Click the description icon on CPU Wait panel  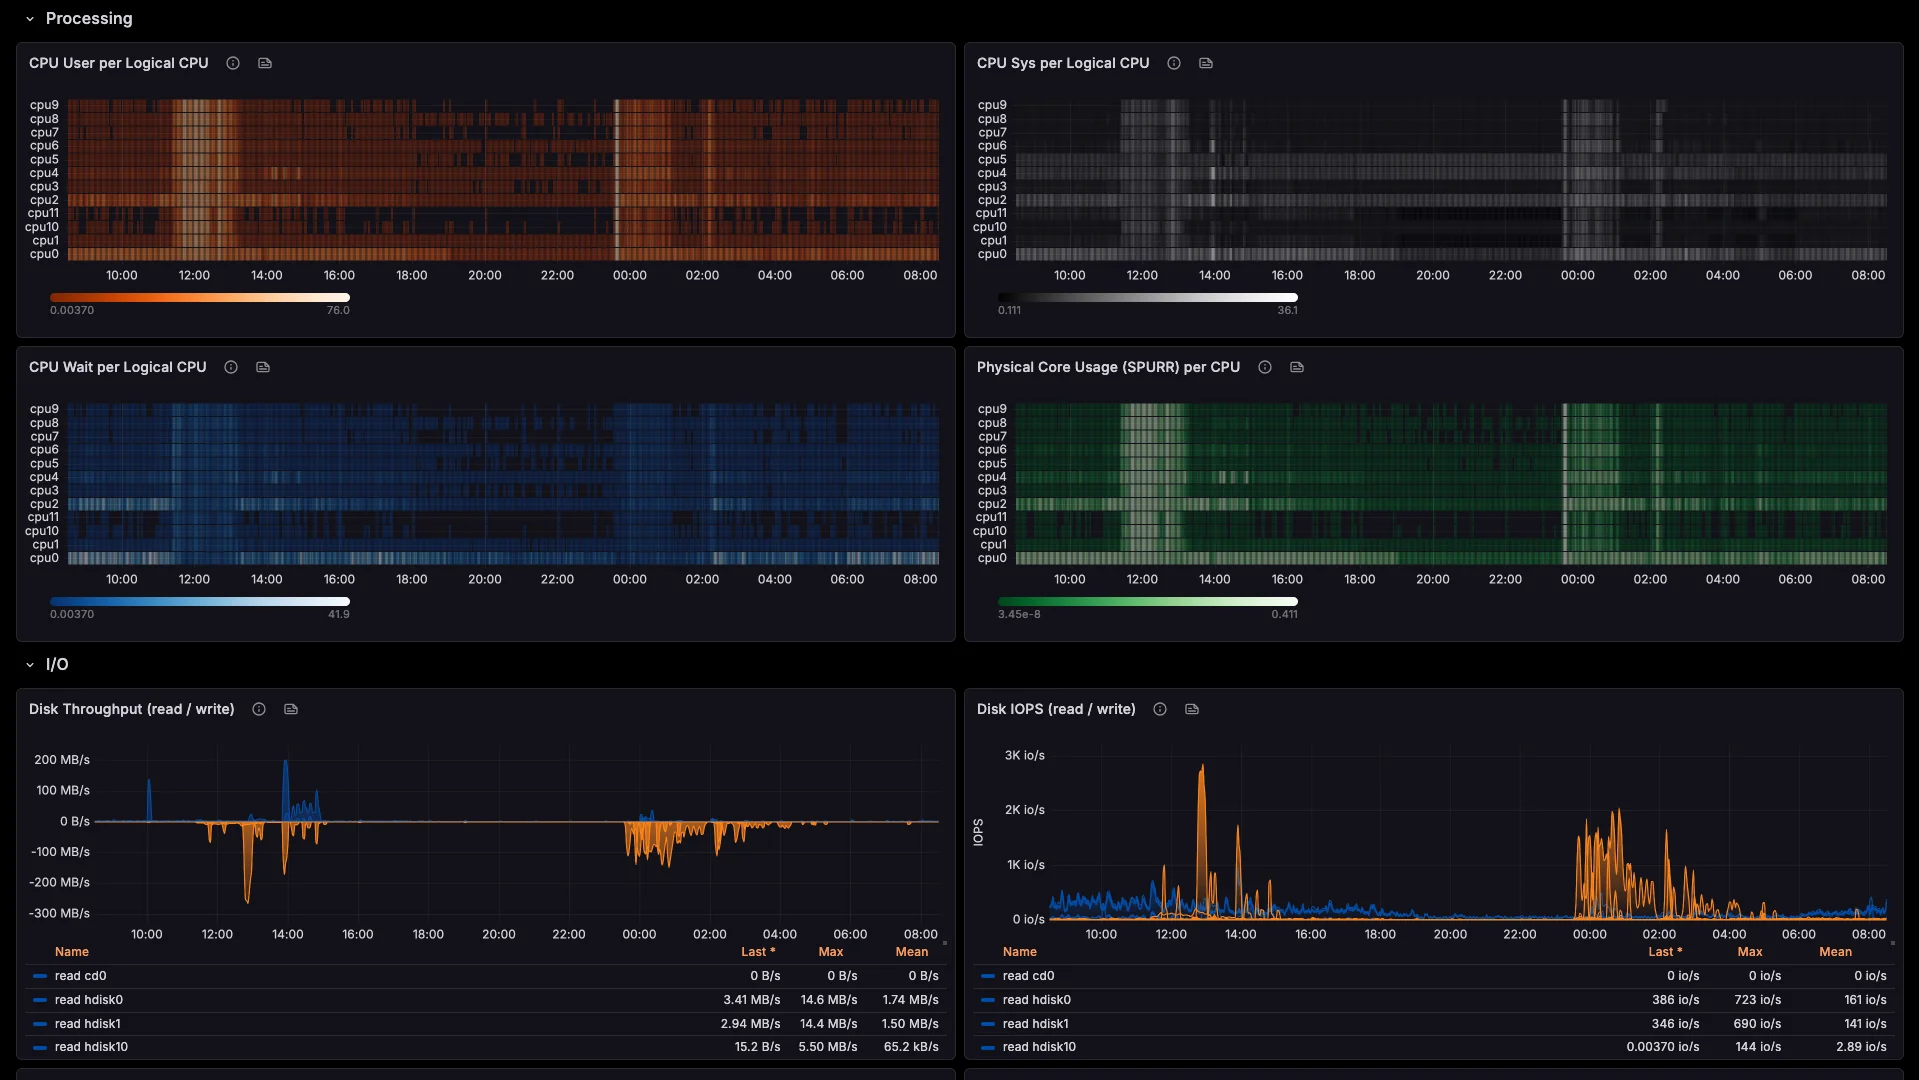pyautogui.click(x=262, y=367)
